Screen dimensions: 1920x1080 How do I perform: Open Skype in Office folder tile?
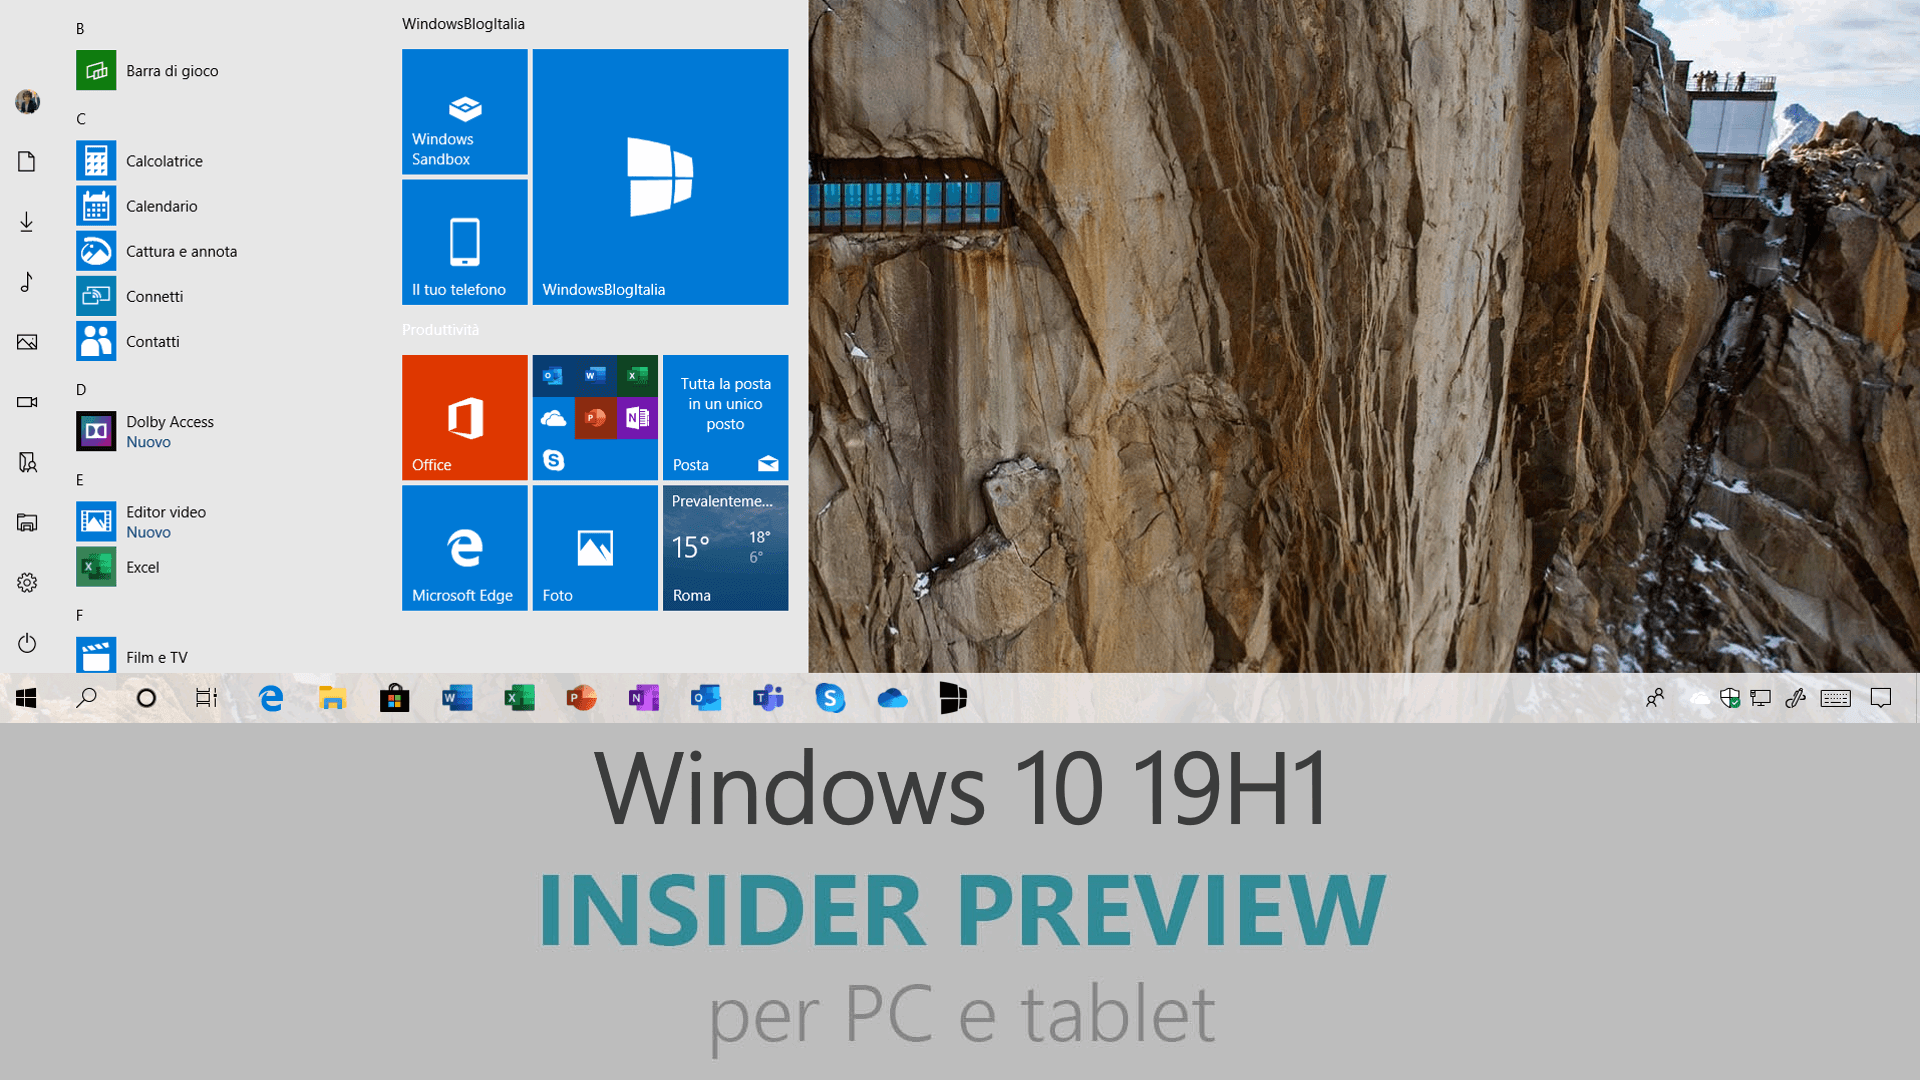pyautogui.click(x=553, y=460)
